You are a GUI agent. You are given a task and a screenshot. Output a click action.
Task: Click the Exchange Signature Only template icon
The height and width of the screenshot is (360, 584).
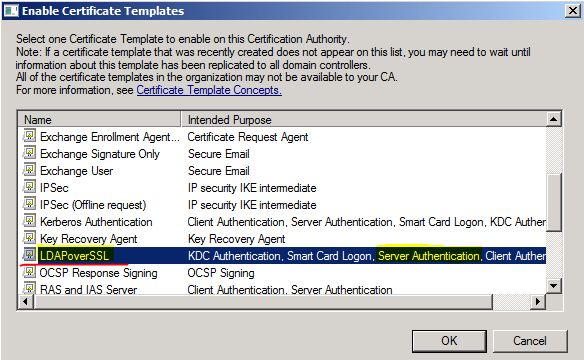(x=29, y=153)
